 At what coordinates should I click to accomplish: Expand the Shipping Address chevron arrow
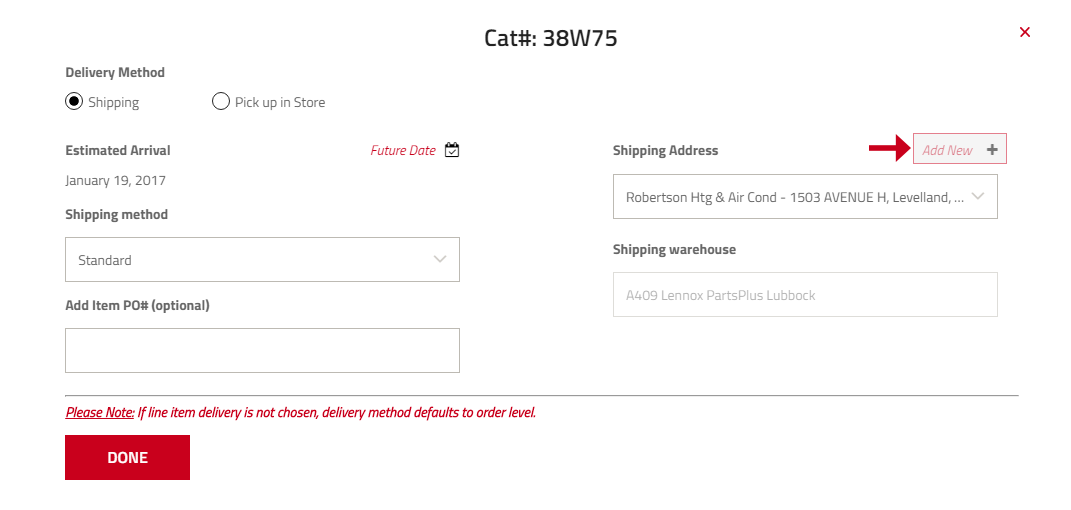coord(978,196)
